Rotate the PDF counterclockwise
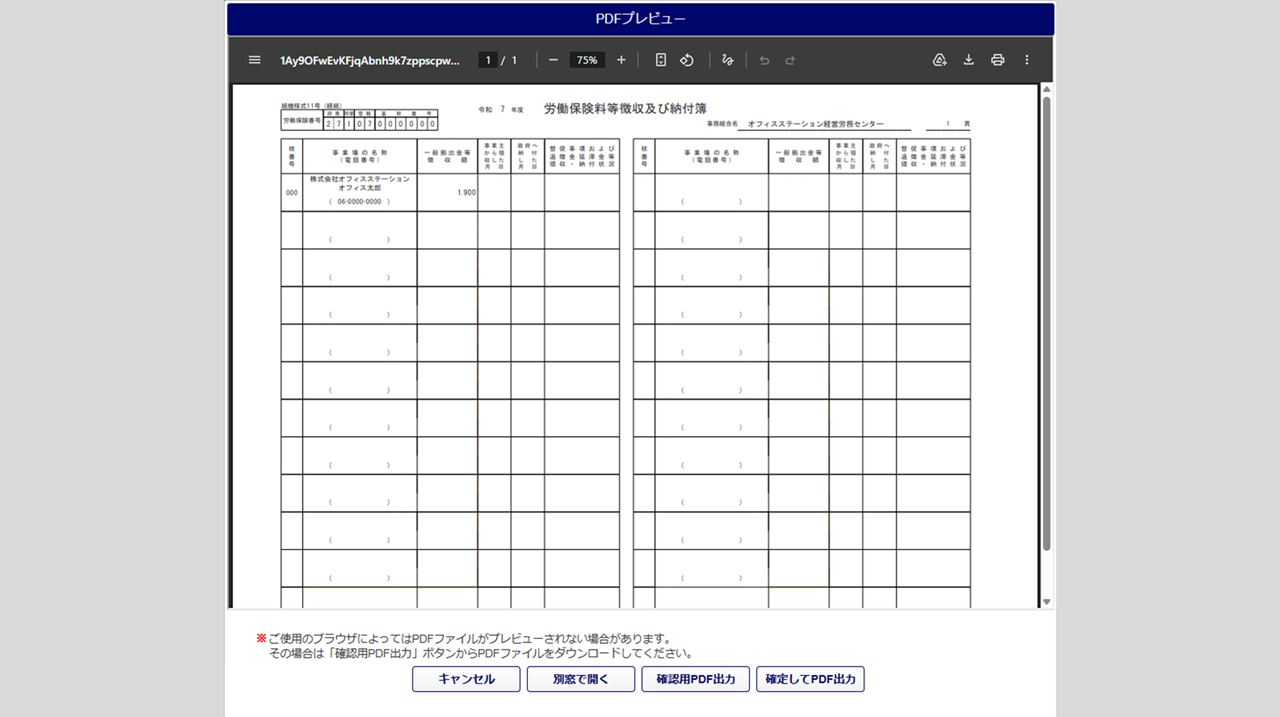This screenshot has width=1280, height=717. (x=687, y=60)
